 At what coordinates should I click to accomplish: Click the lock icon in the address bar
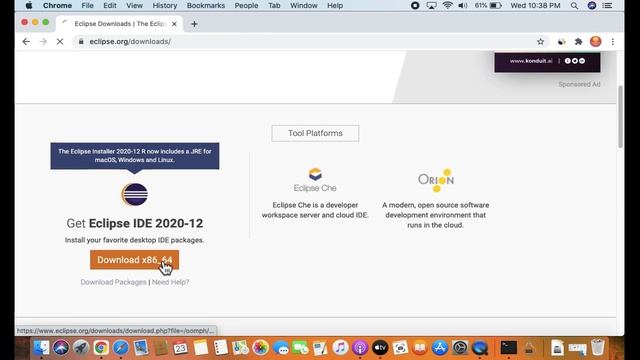[x=81, y=42]
